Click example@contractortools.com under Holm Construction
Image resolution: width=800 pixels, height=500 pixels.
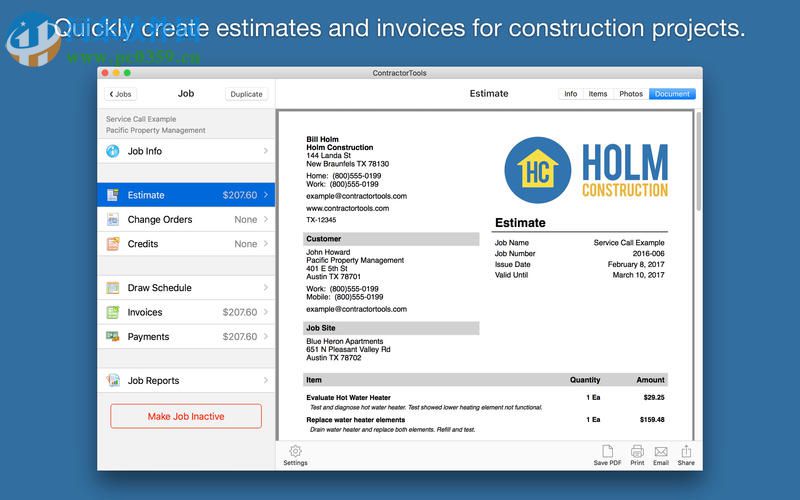[x=357, y=196]
